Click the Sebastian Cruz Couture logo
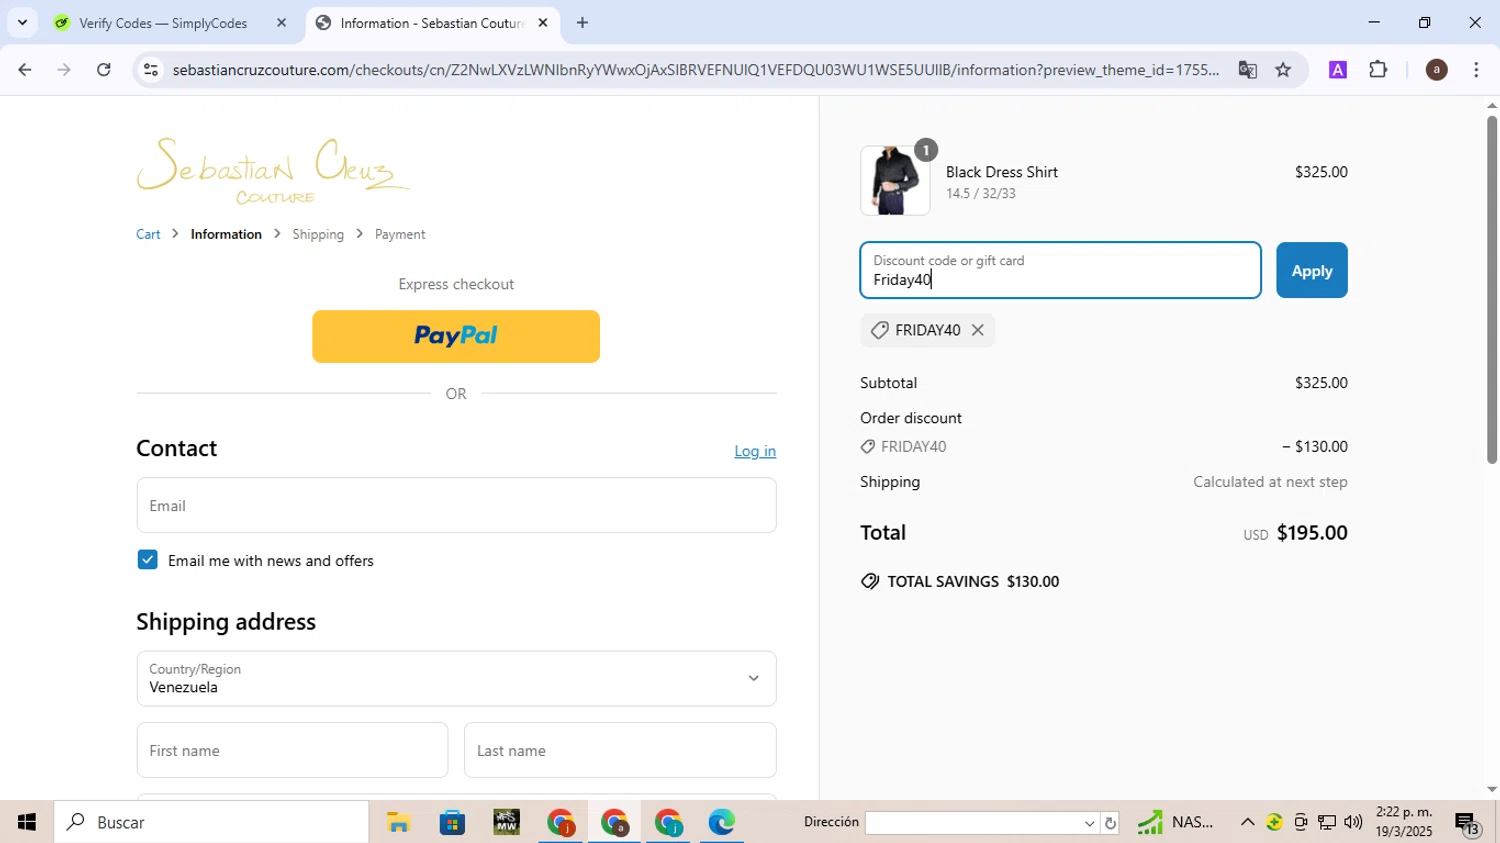The width and height of the screenshot is (1500, 843). (x=273, y=170)
